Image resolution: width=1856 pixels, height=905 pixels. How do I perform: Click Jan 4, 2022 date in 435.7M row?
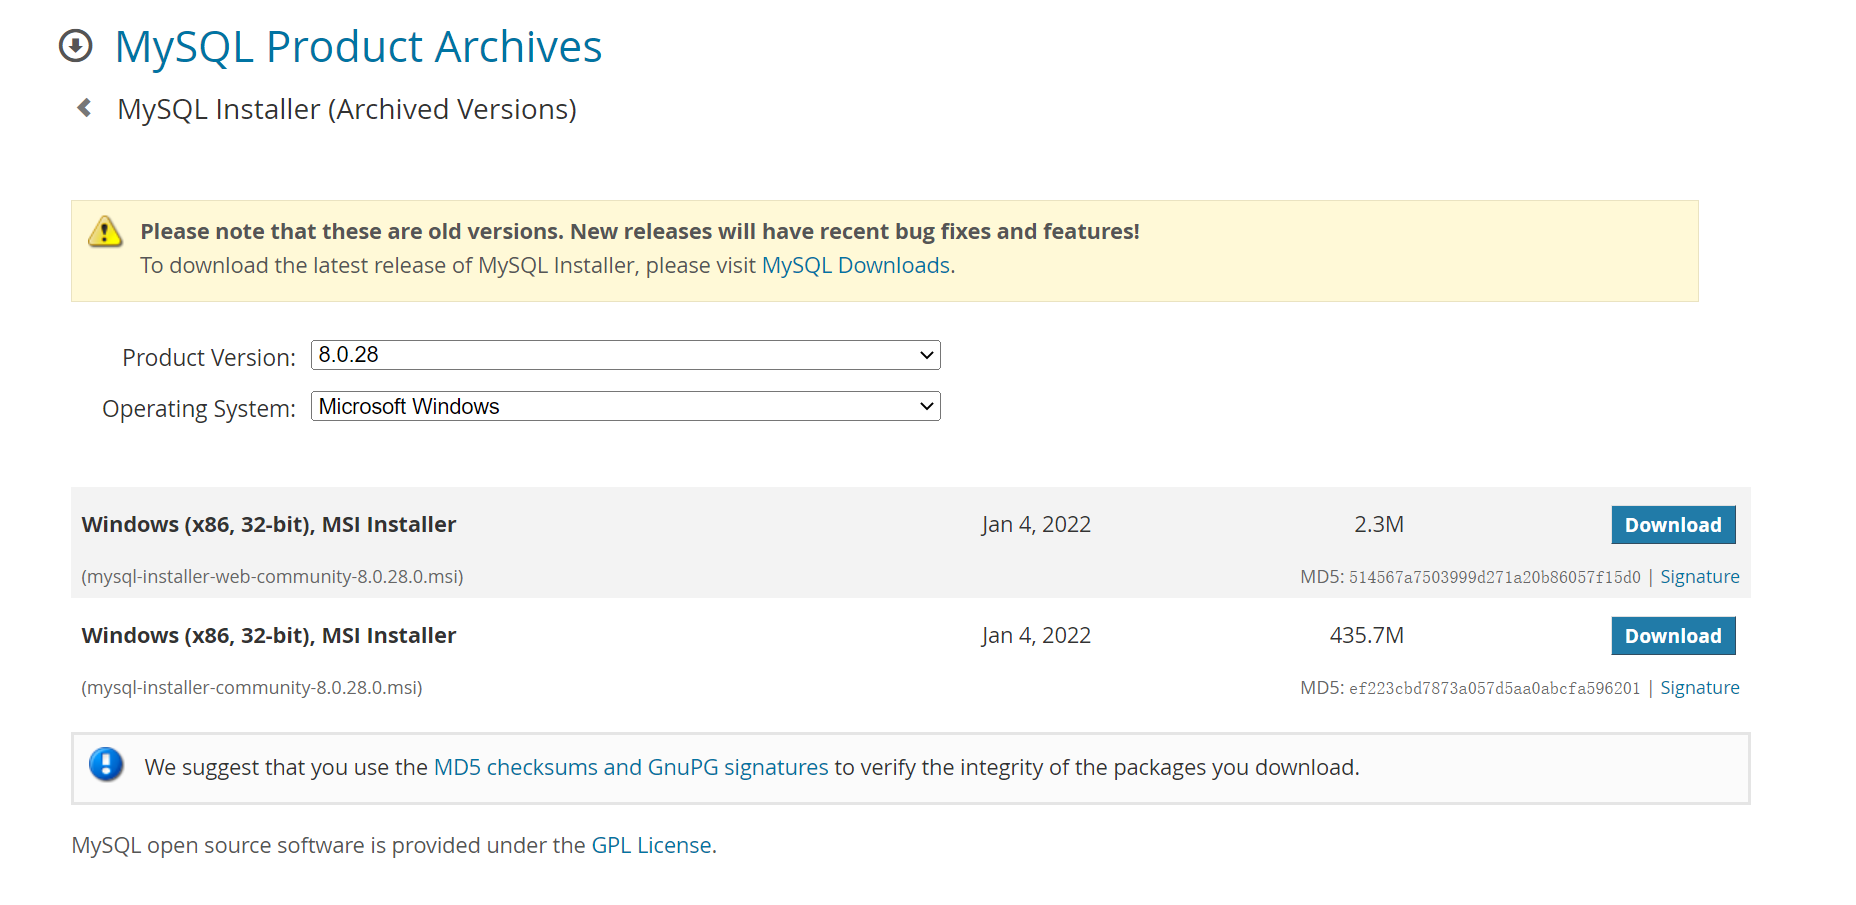tap(1036, 635)
